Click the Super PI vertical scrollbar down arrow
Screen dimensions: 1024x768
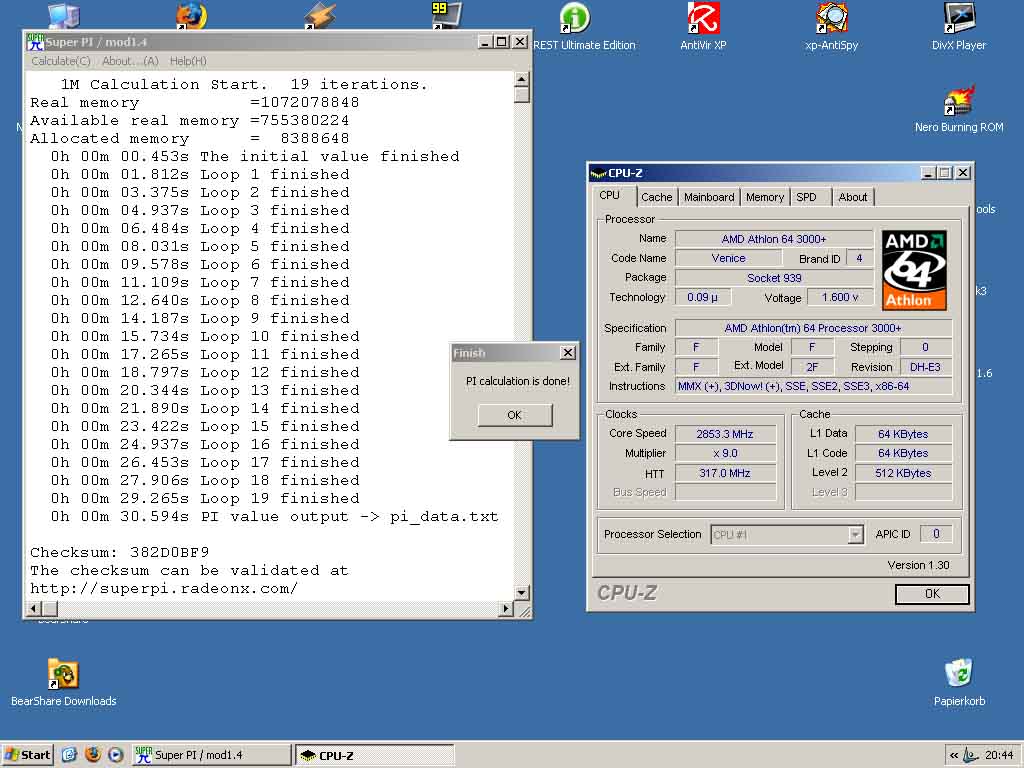coord(521,593)
